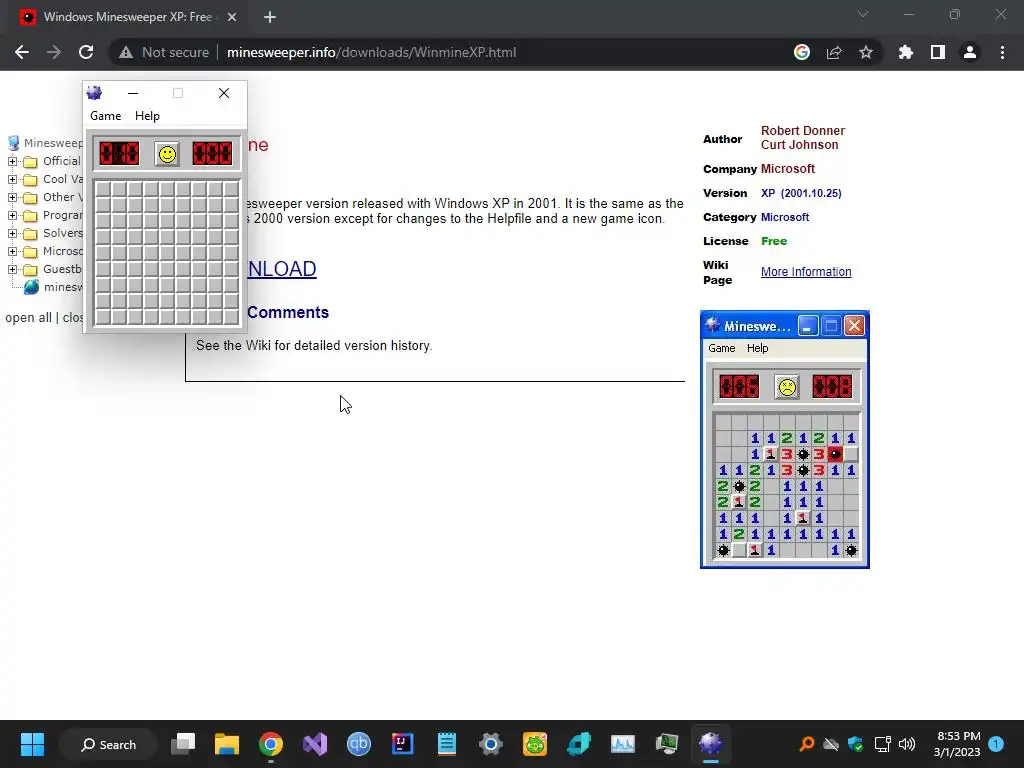Image resolution: width=1024 pixels, height=768 pixels.
Task: Go back in Chrome browser
Action: pyautogui.click(x=22, y=52)
